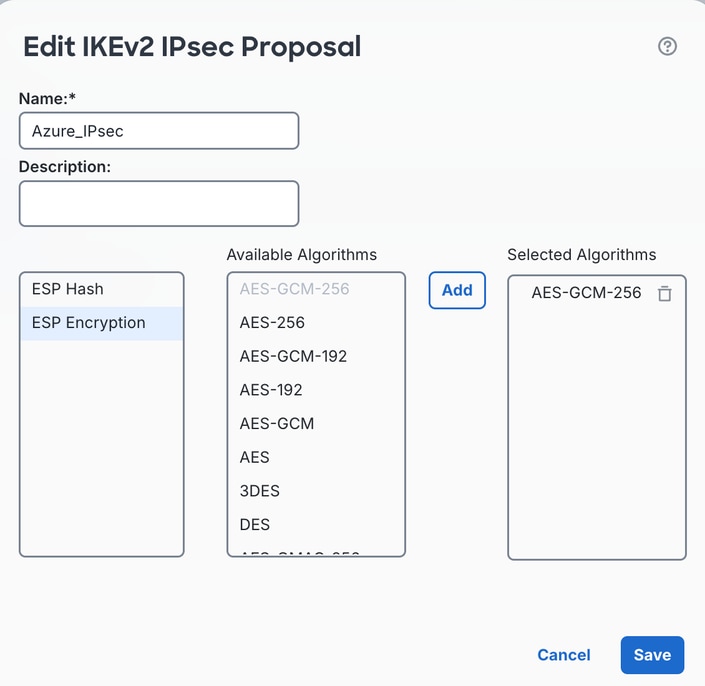Select the plain AES algorithm
705x686 pixels.
click(x=317, y=457)
